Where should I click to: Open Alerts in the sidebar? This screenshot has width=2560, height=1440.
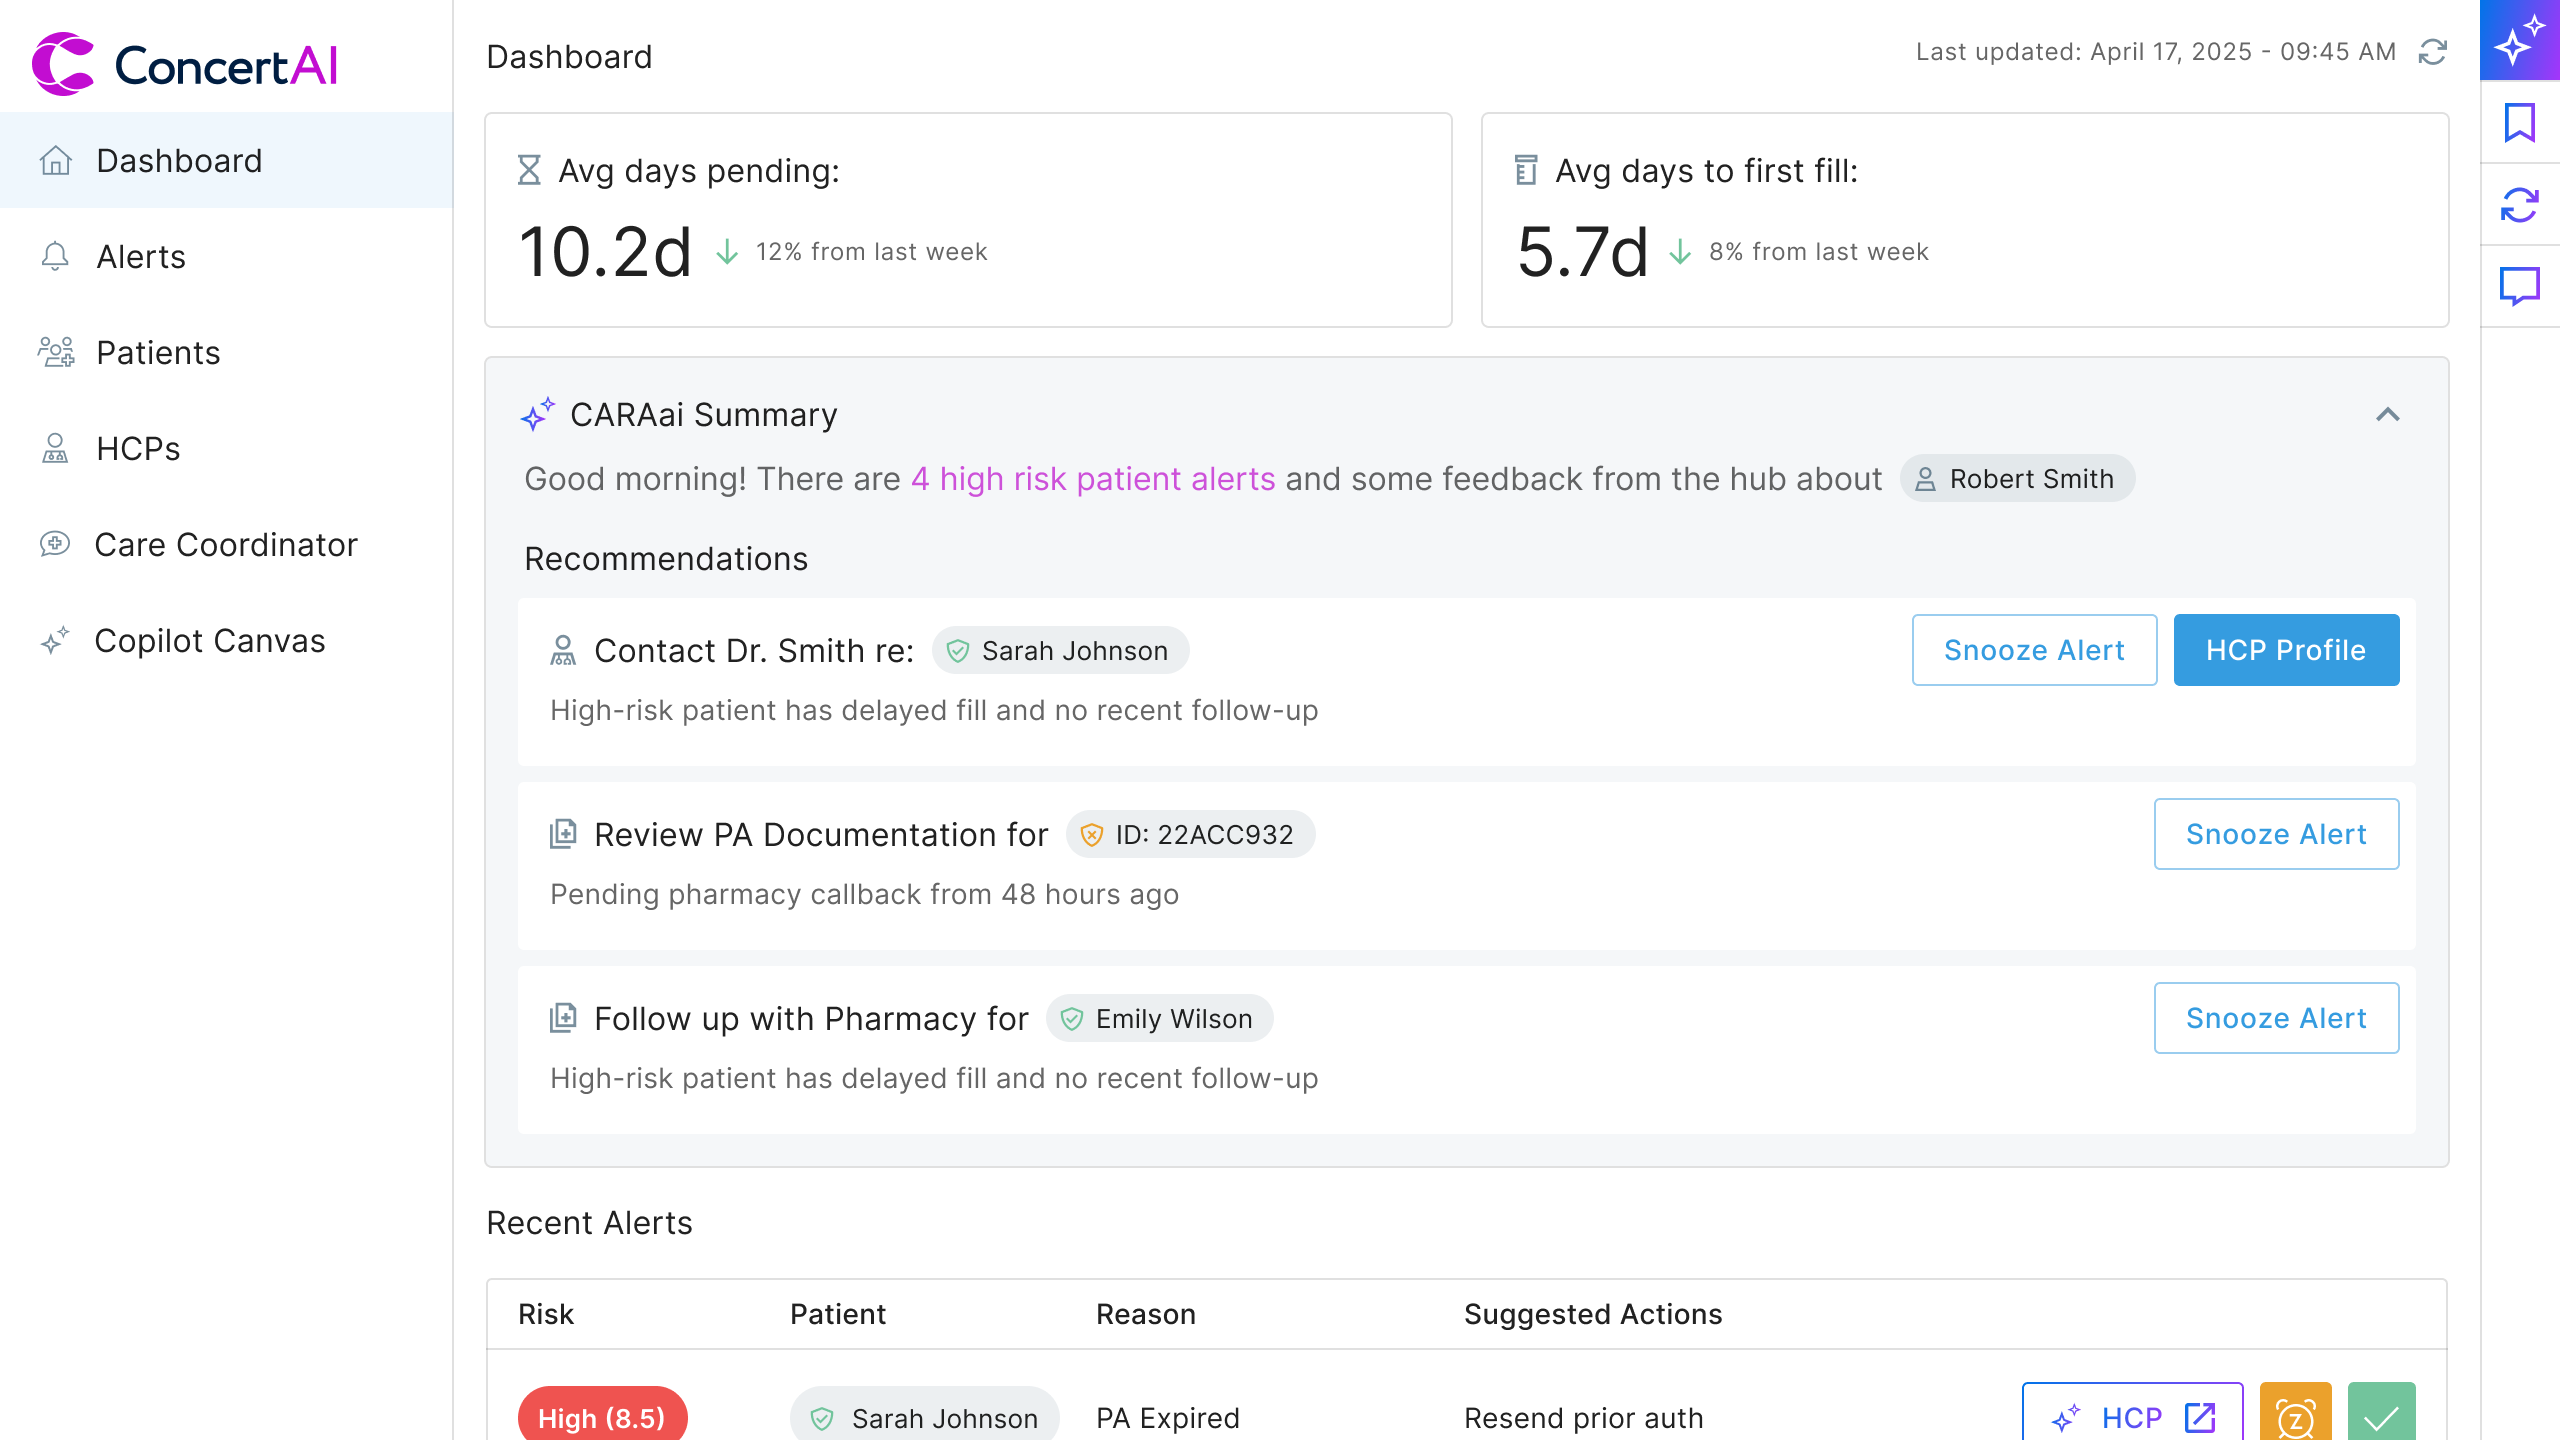pos(141,257)
